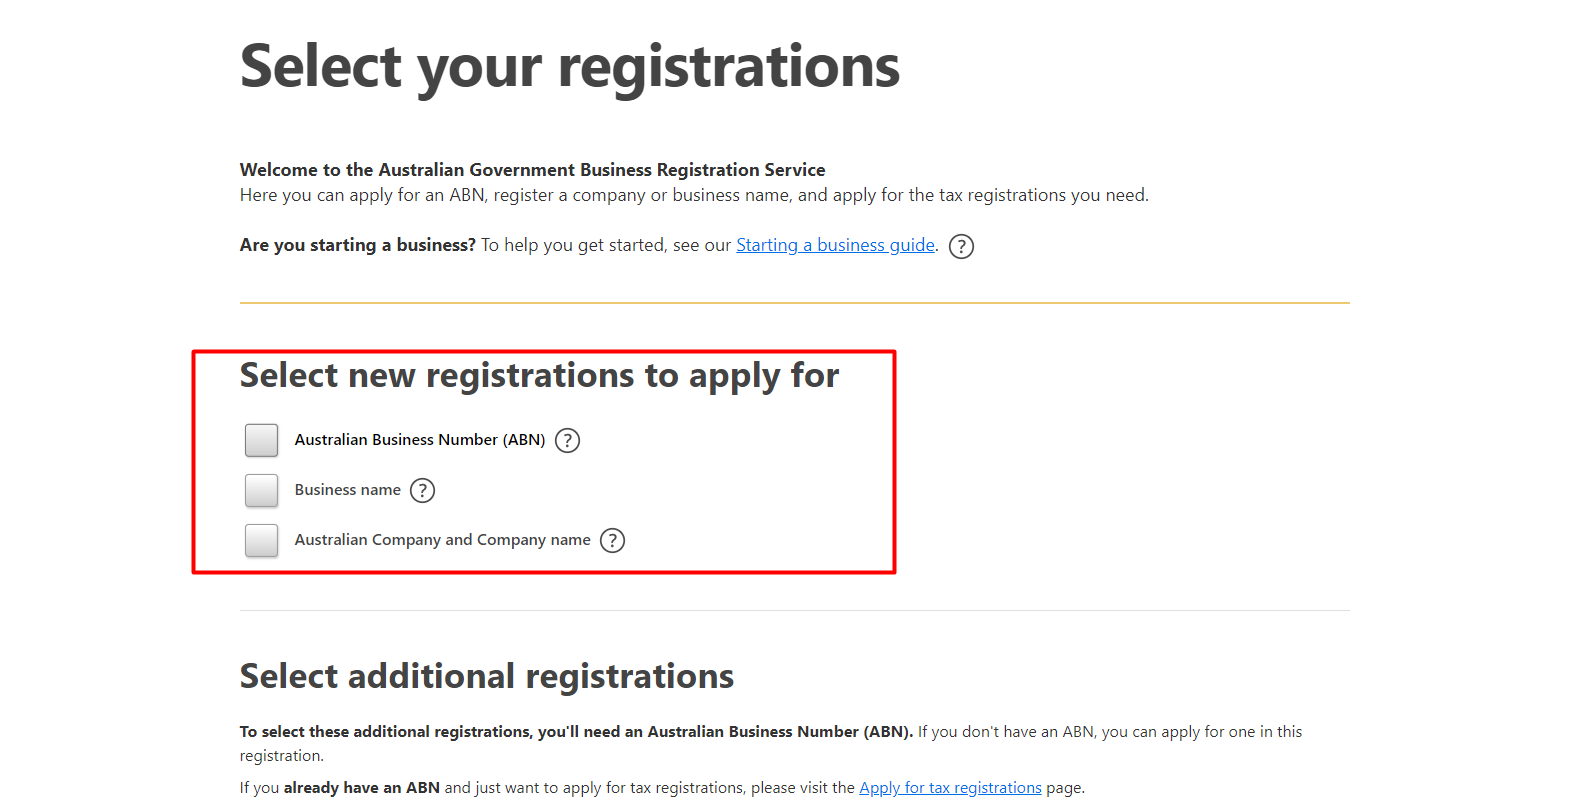This screenshot has width=1579, height=809.
Task: Click the Welcome to the Australian Government bold line
Action: [x=532, y=170]
